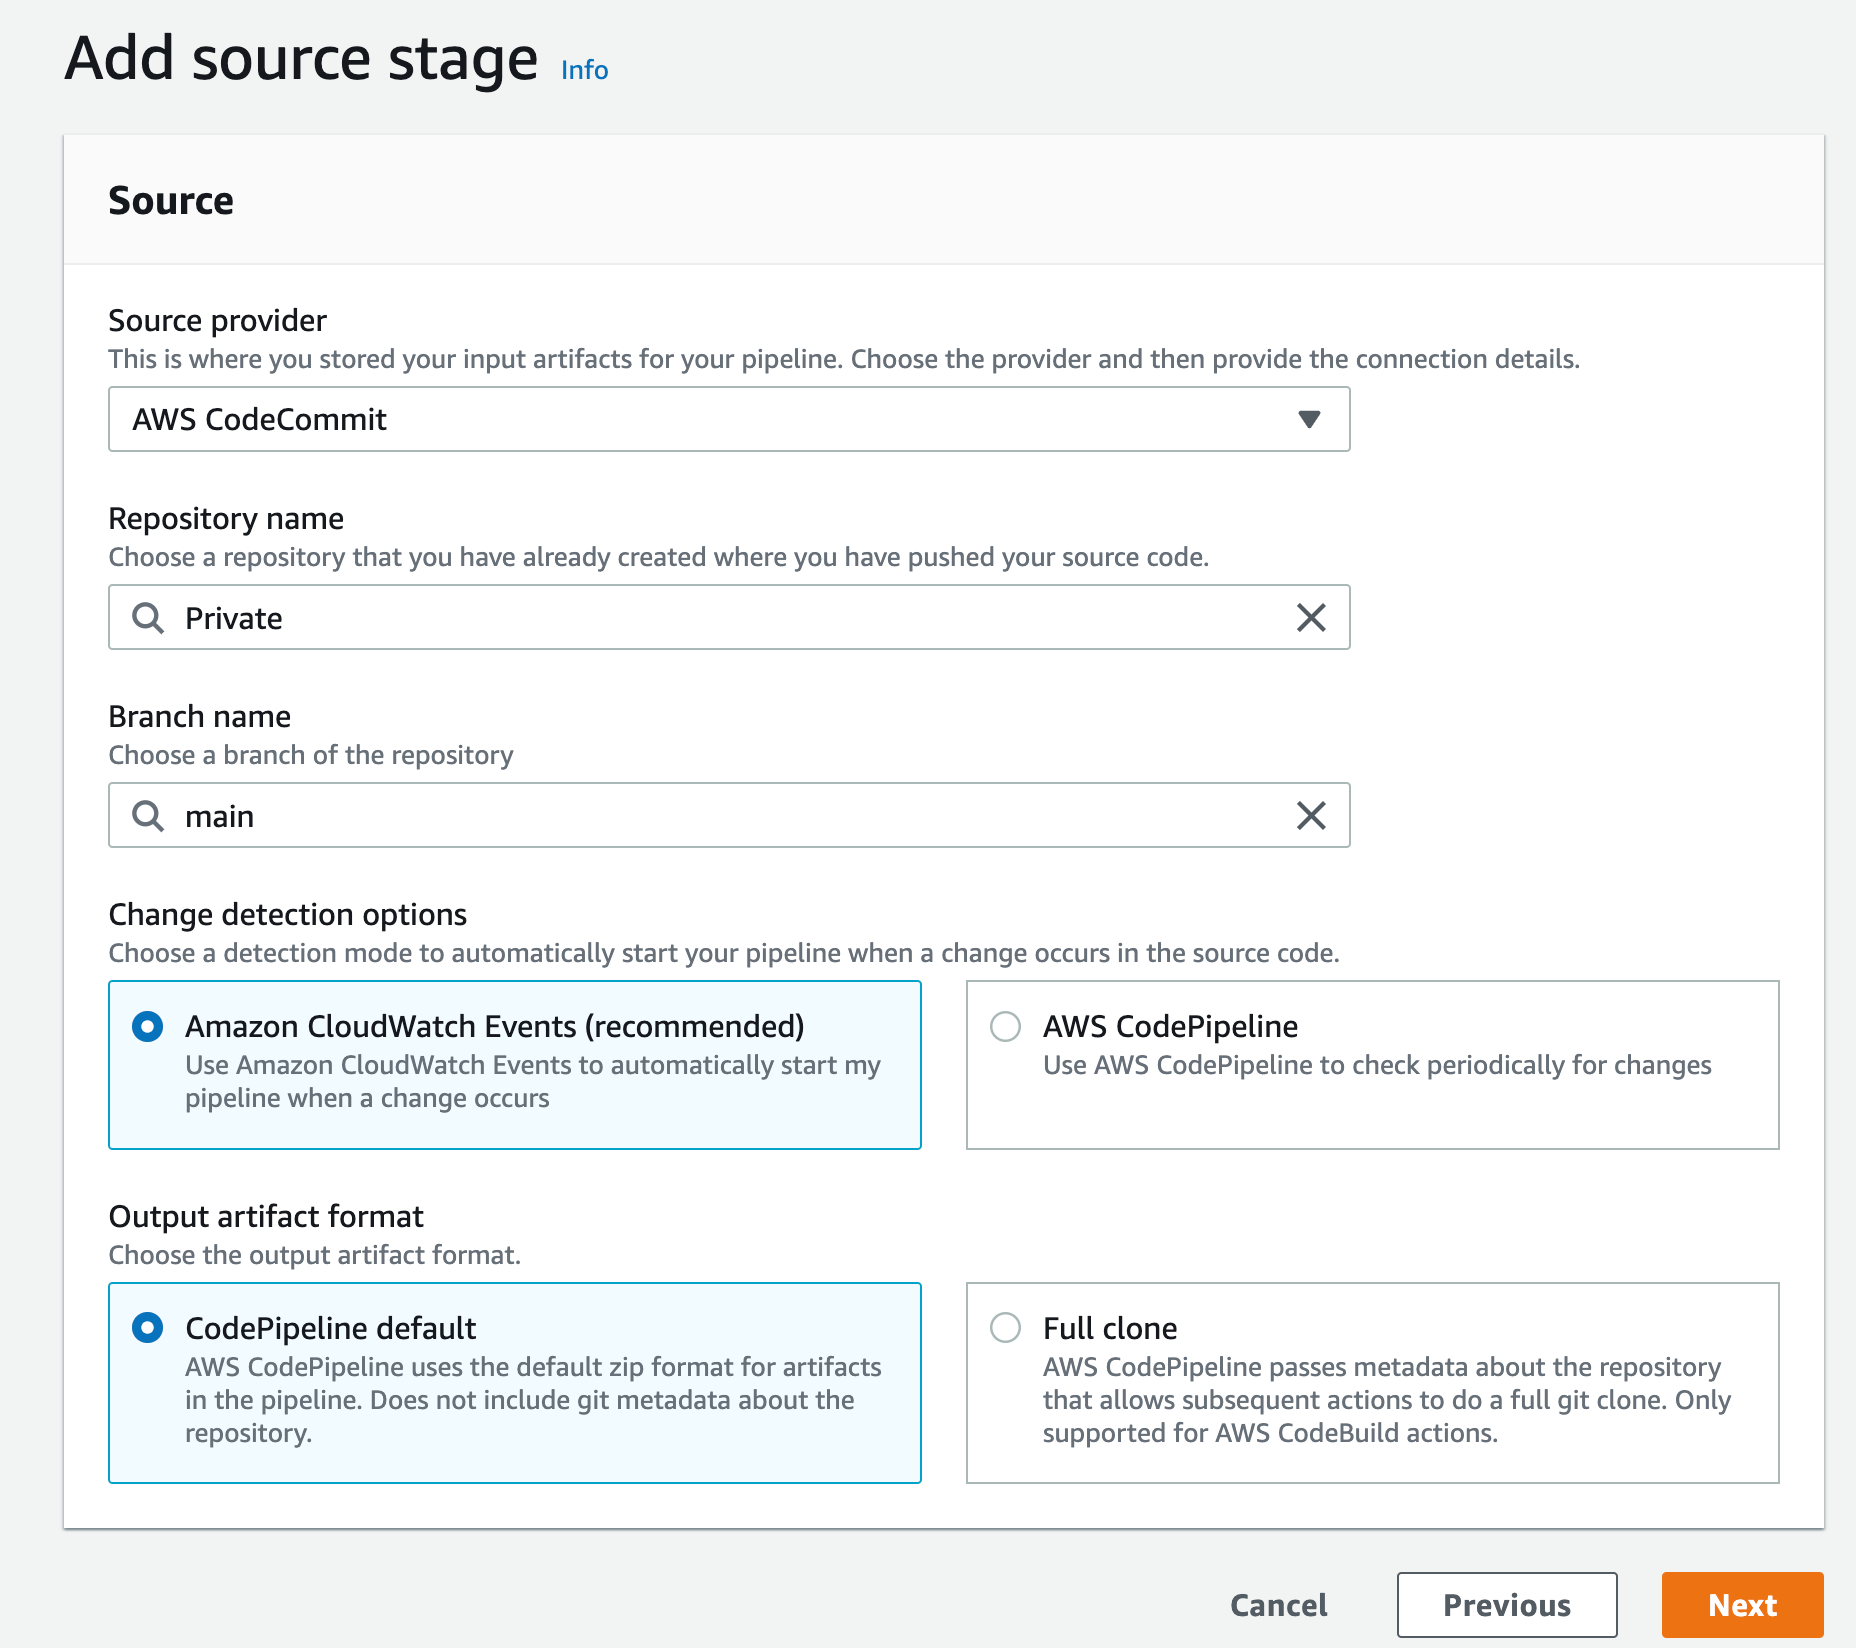The image size is (1856, 1648).
Task: Click the Cancel link
Action: (1278, 1605)
